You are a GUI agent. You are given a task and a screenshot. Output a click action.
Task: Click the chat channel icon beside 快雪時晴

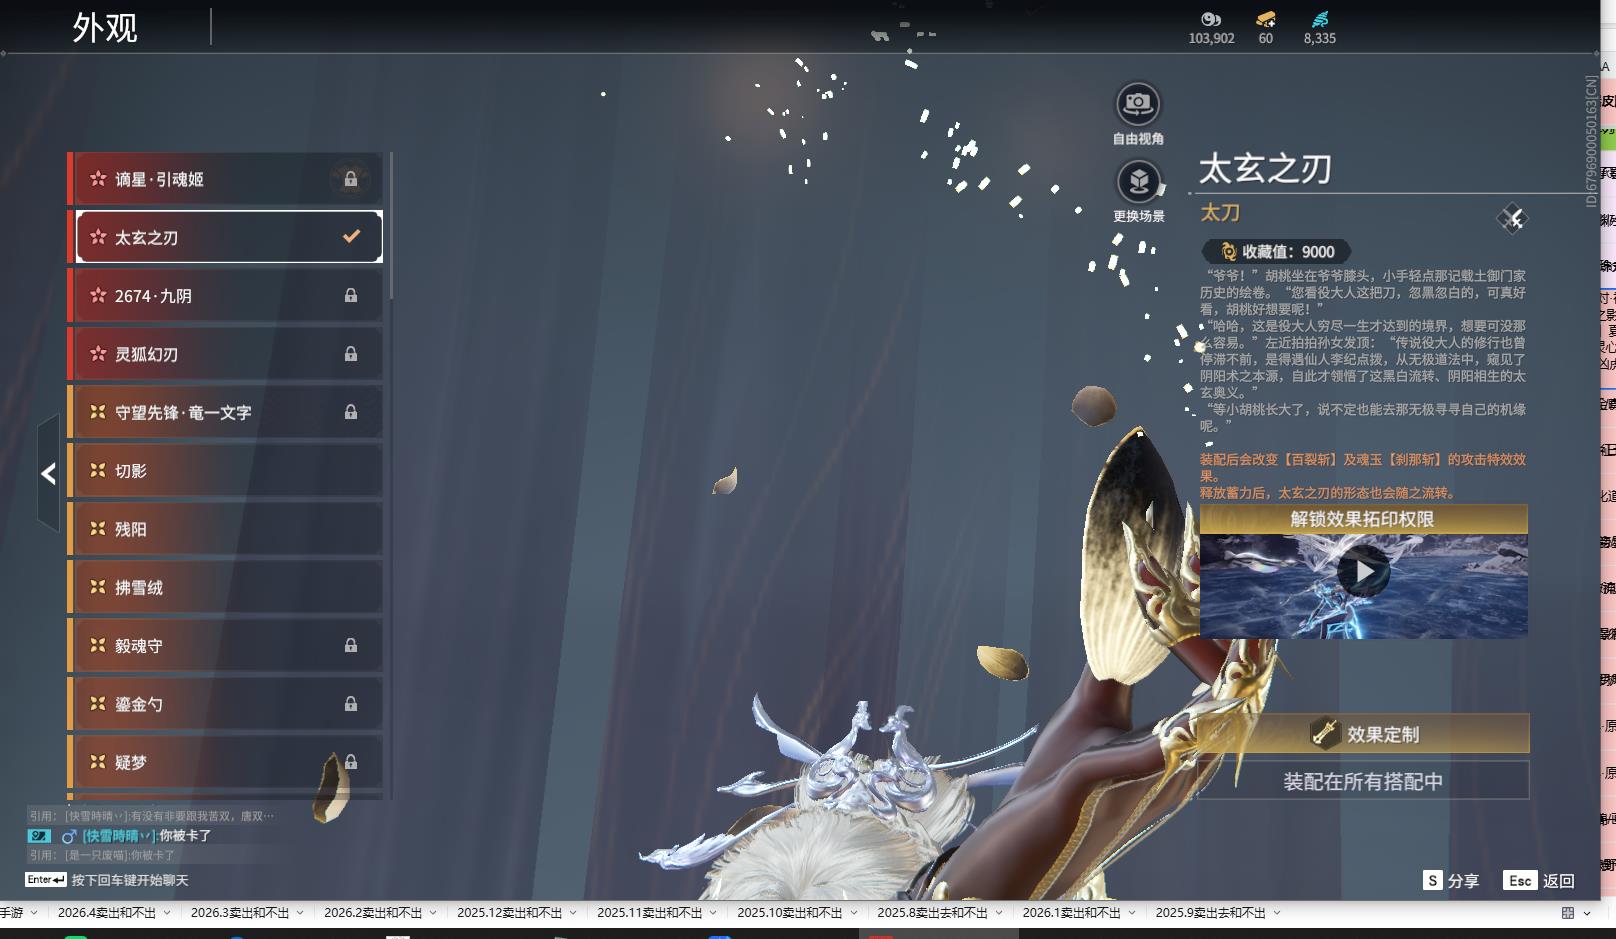tap(39, 836)
